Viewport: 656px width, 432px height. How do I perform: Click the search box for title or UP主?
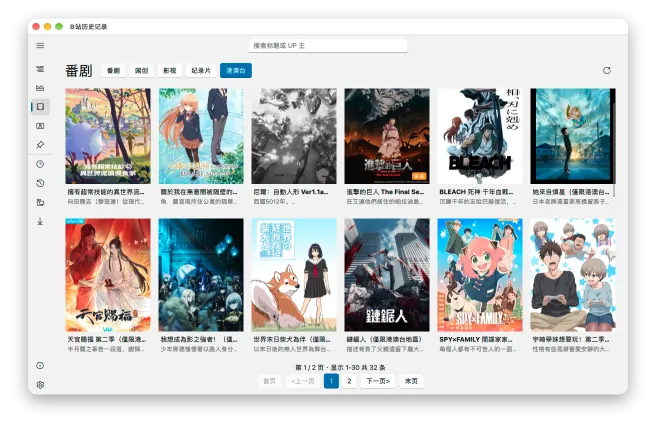[328, 46]
